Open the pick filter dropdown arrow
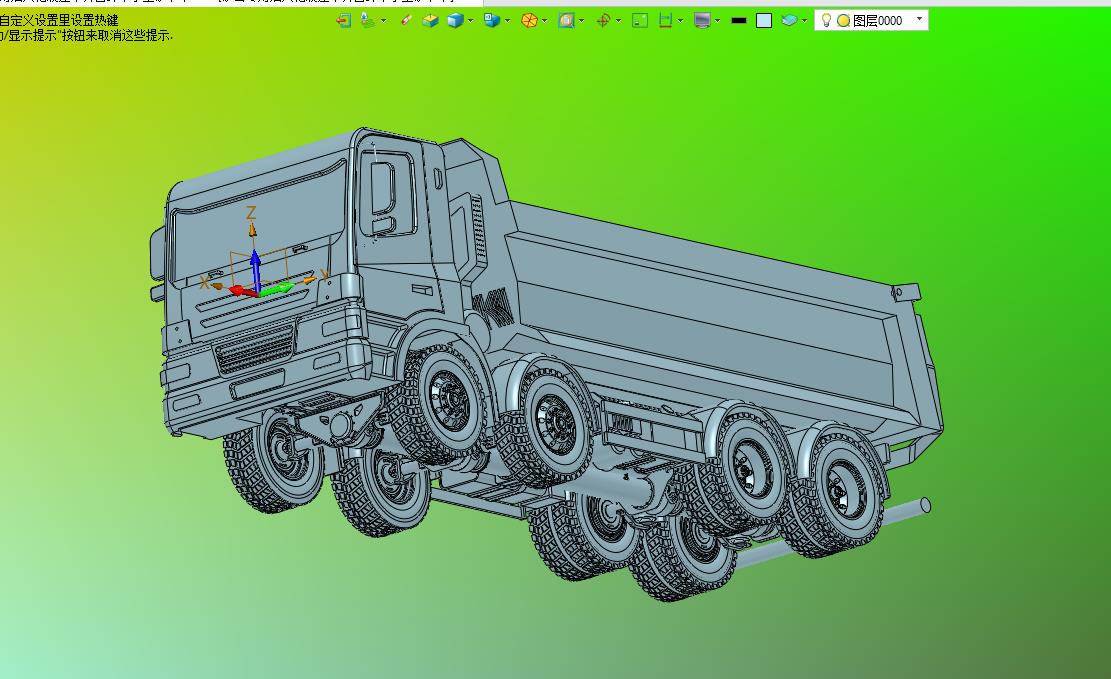Image resolution: width=1111 pixels, height=679 pixels. (383, 21)
